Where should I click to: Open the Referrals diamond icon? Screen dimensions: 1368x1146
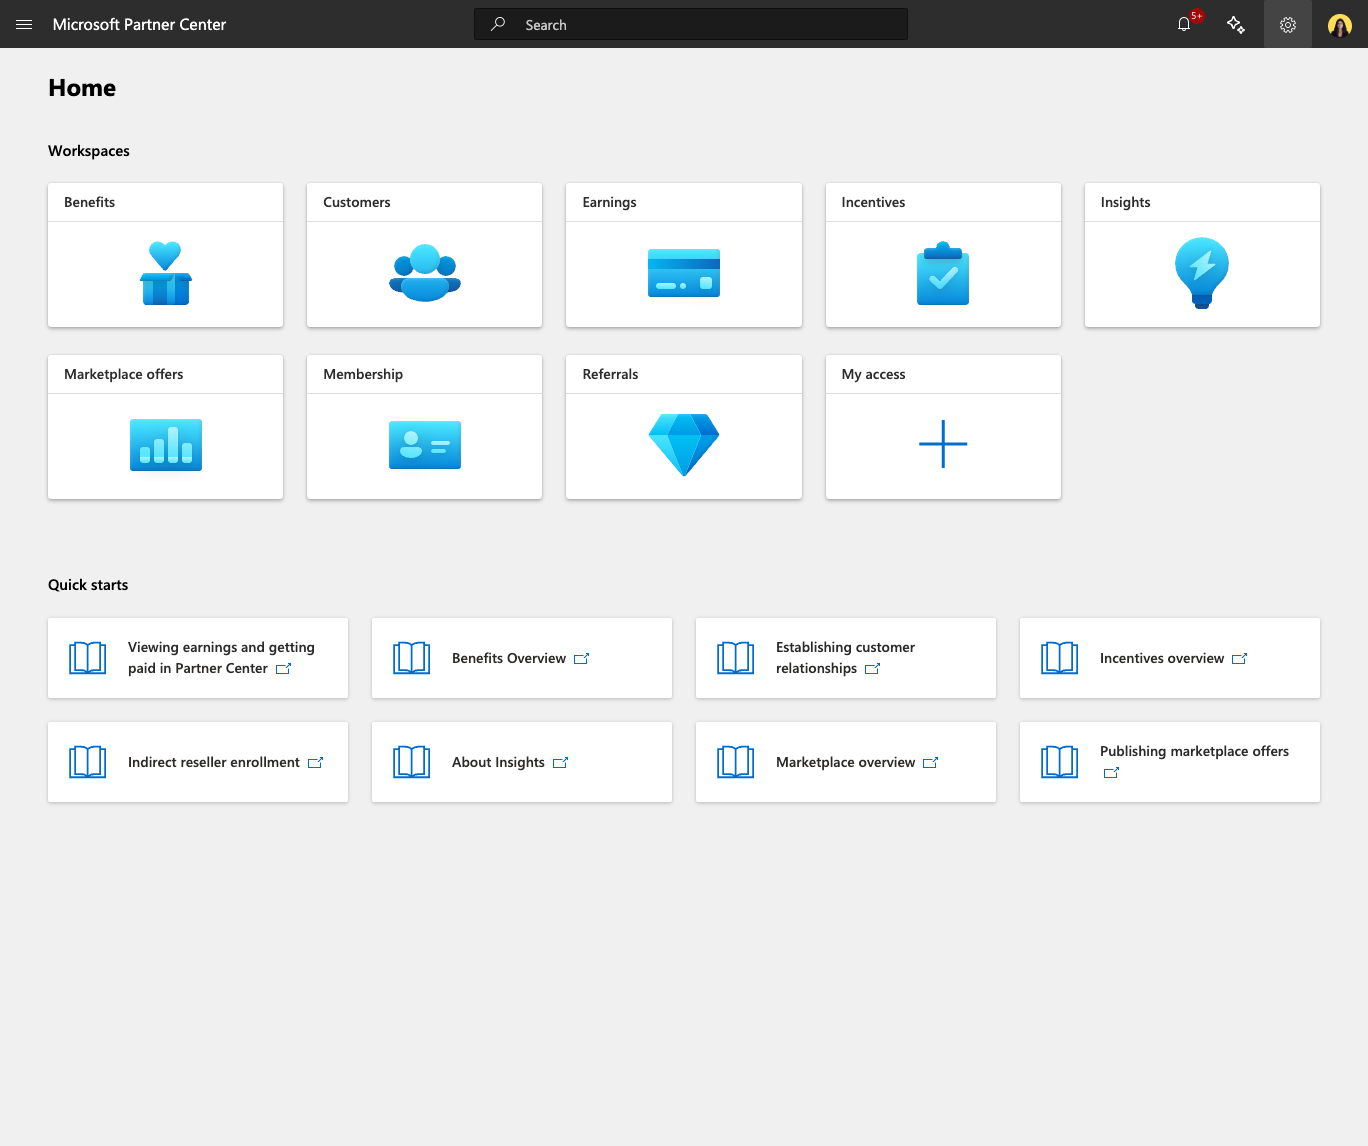[684, 445]
